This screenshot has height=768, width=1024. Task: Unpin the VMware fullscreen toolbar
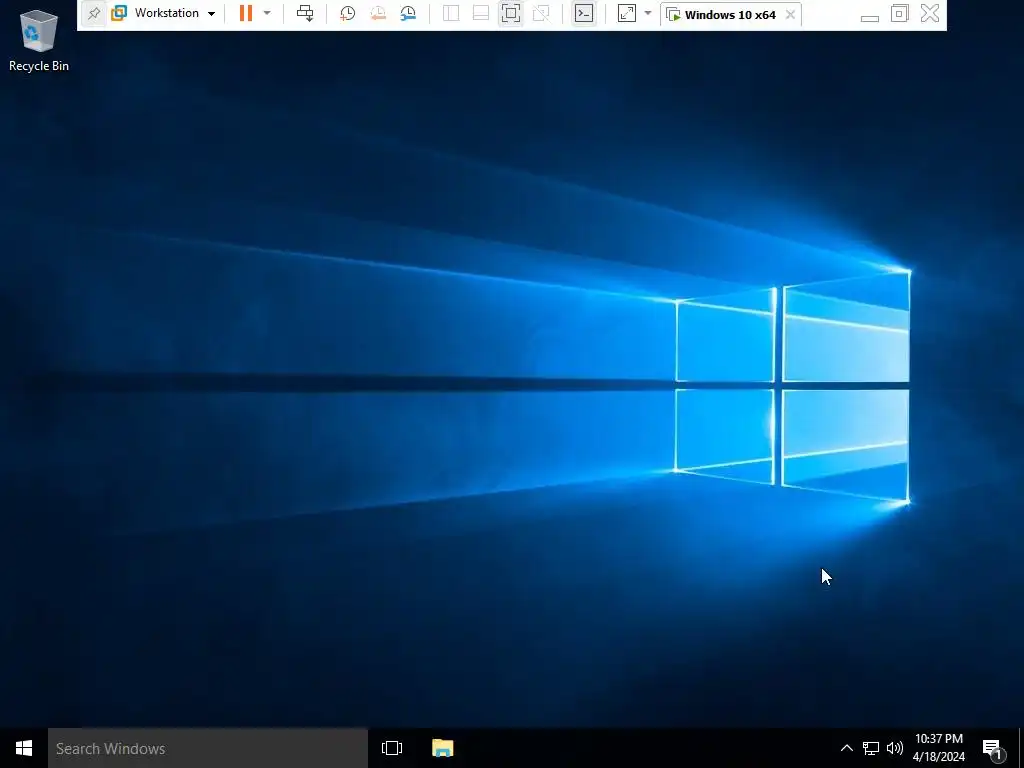(x=94, y=13)
